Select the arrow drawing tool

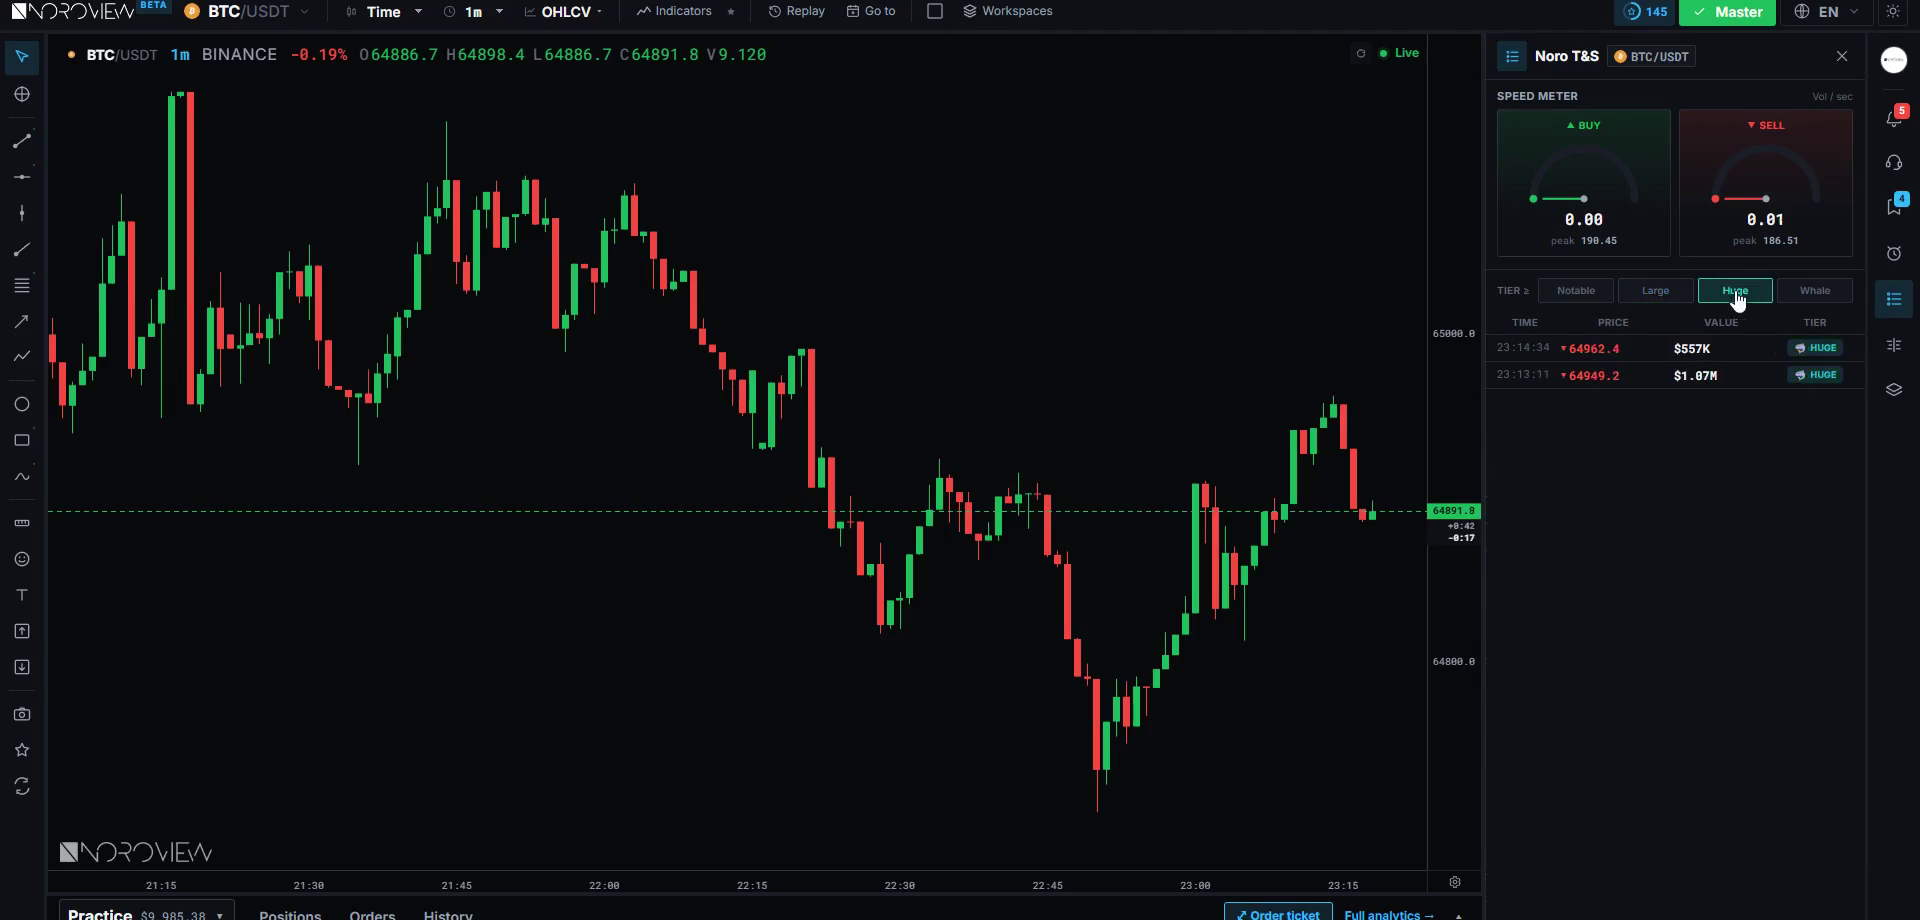pyautogui.click(x=22, y=321)
